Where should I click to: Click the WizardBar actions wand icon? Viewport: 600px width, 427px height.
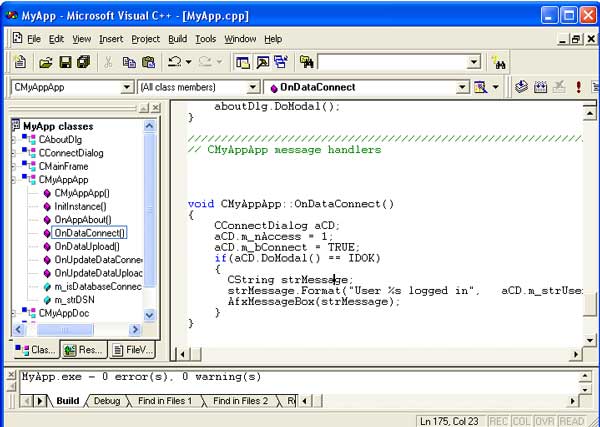(480, 88)
